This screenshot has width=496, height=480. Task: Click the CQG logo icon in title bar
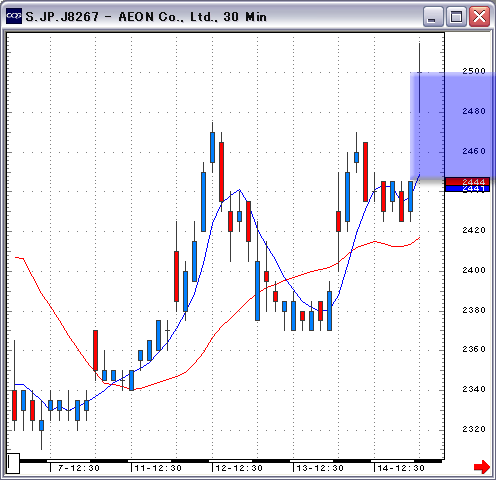(x=14, y=16)
